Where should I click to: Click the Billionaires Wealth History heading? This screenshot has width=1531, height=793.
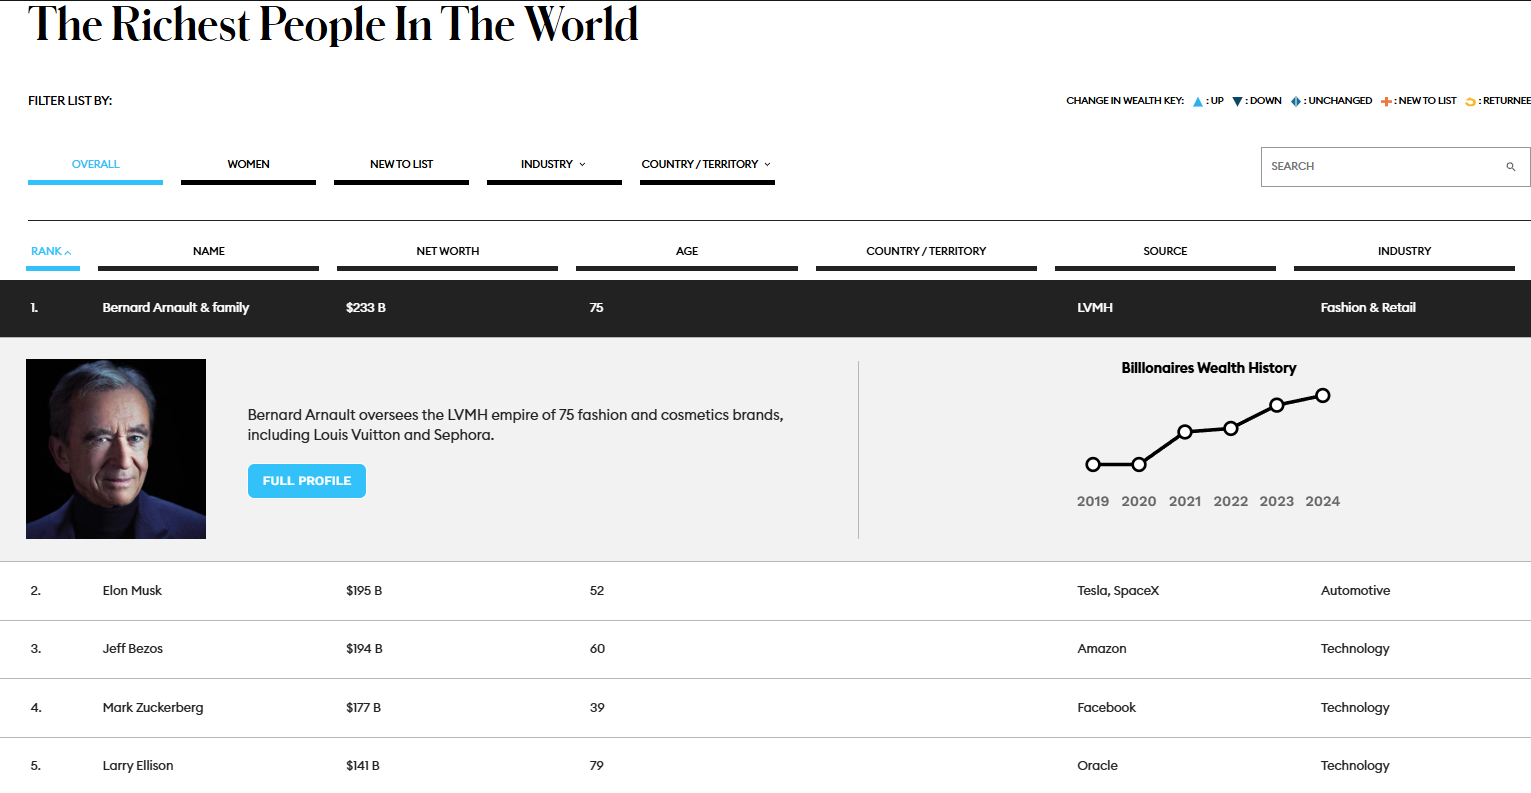coord(1209,368)
